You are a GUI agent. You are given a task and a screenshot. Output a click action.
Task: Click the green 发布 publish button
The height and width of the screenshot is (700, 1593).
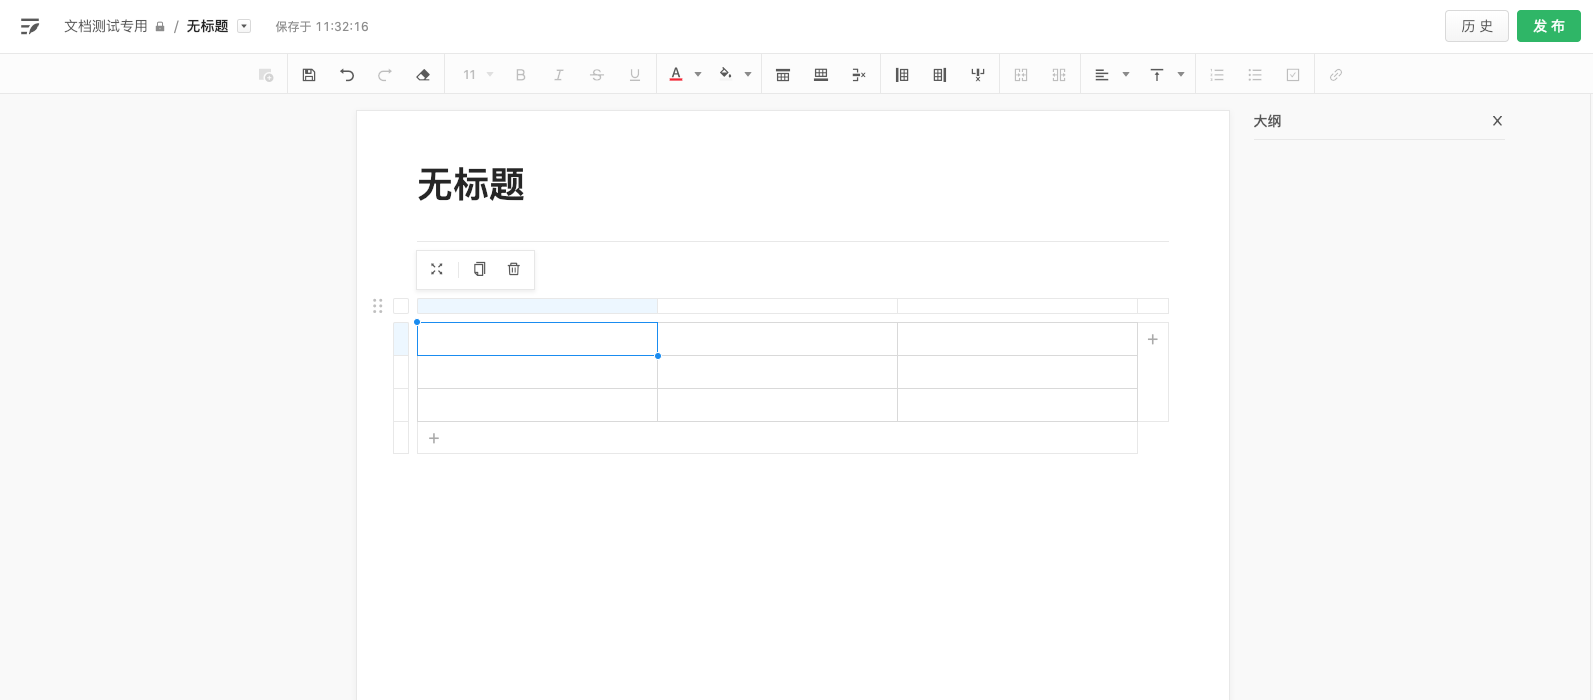tap(1548, 26)
